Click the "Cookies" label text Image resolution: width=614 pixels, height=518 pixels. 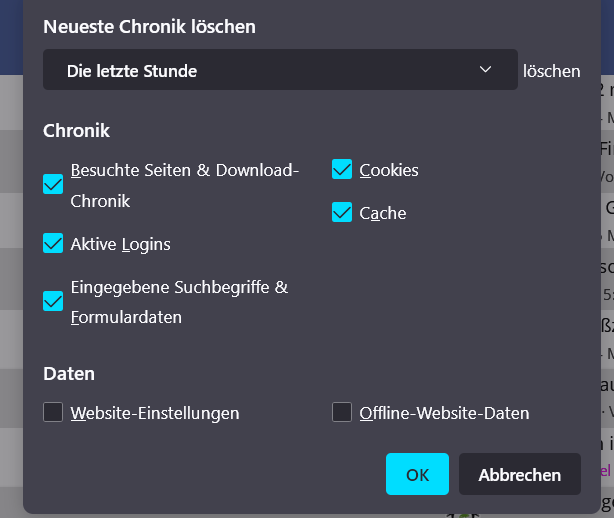pos(389,170)
